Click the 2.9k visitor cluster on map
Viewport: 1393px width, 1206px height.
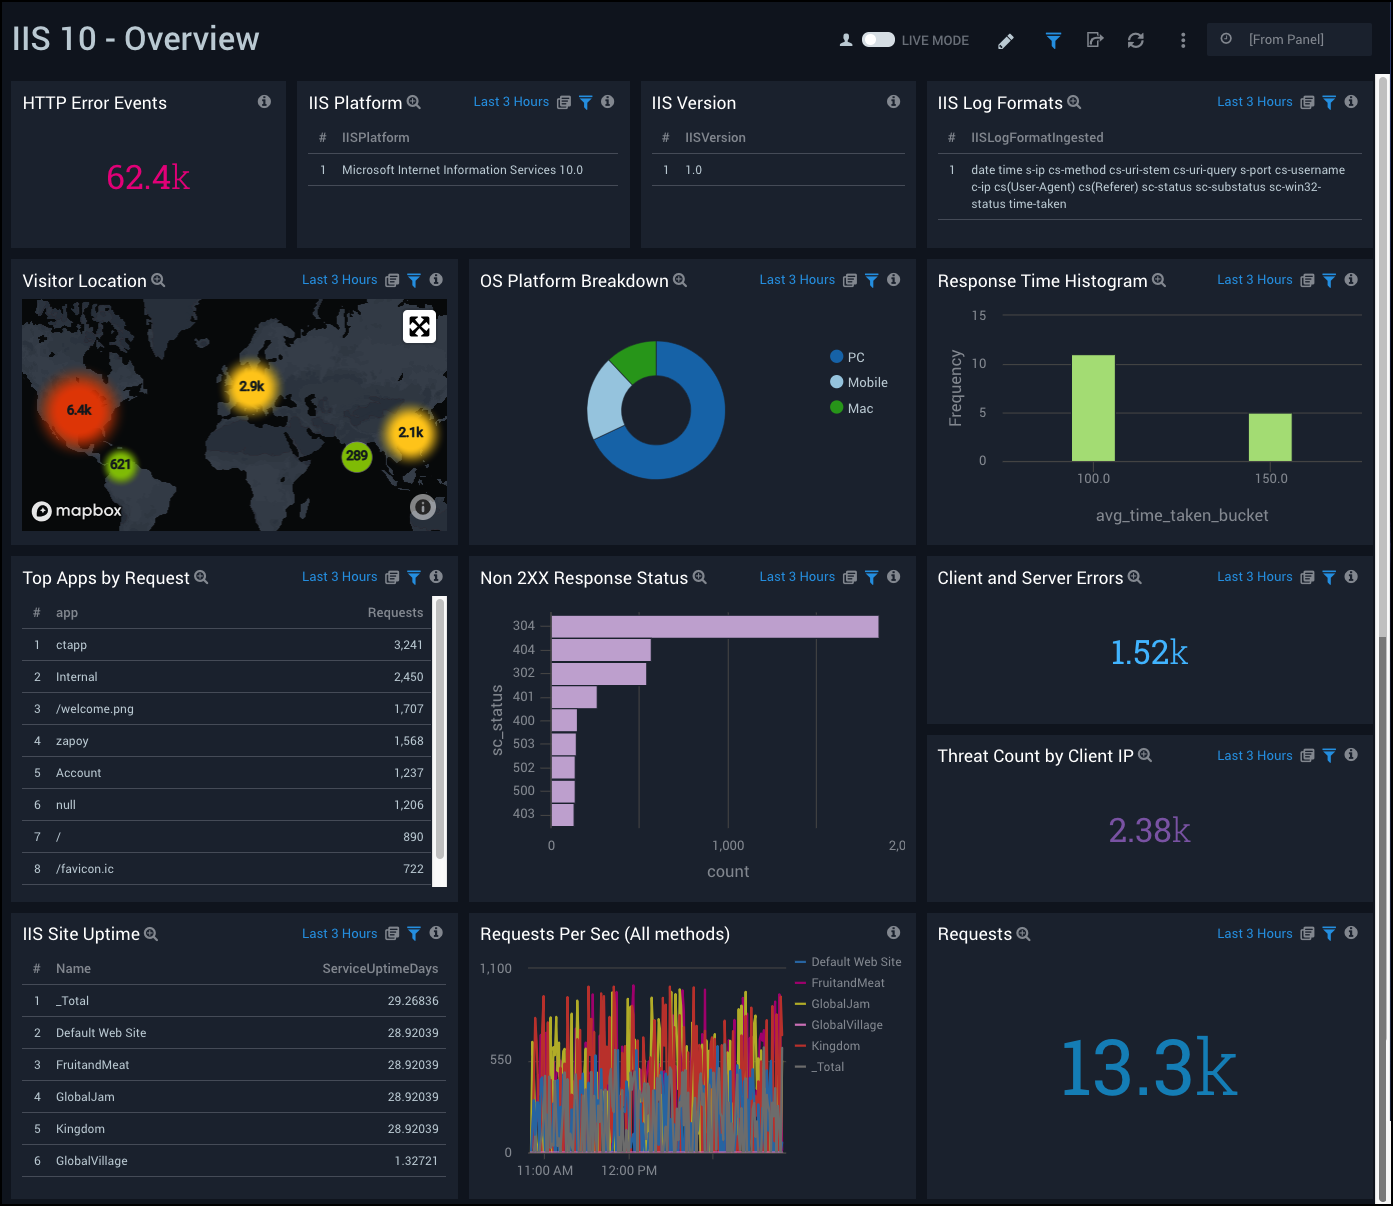[x=251, y=386]
